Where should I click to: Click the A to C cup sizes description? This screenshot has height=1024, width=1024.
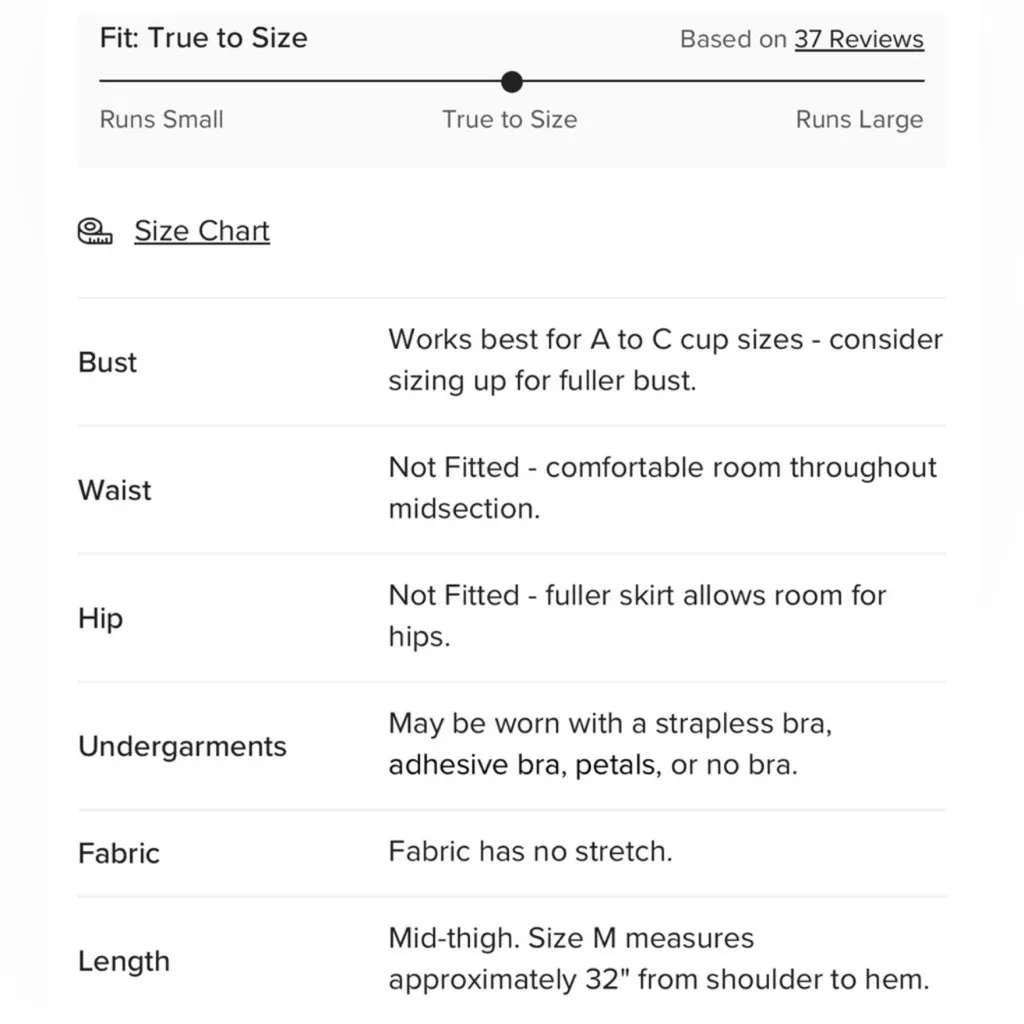665,360
